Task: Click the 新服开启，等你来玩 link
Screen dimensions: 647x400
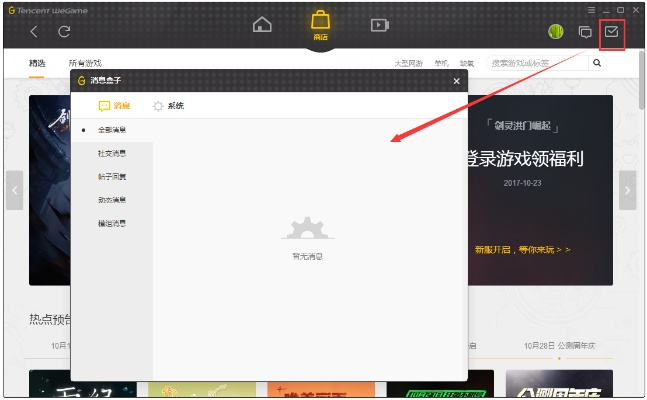Action: [x=522, y=249]
